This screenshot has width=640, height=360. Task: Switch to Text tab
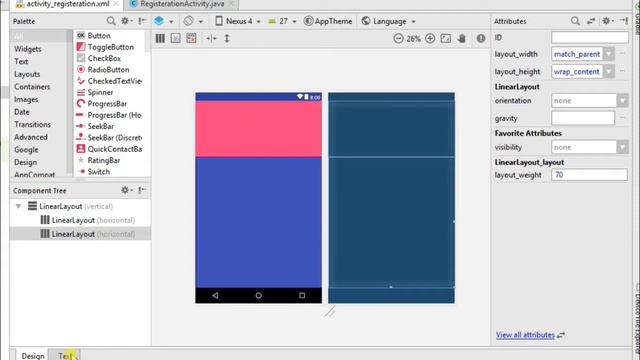tap(64, 356)
